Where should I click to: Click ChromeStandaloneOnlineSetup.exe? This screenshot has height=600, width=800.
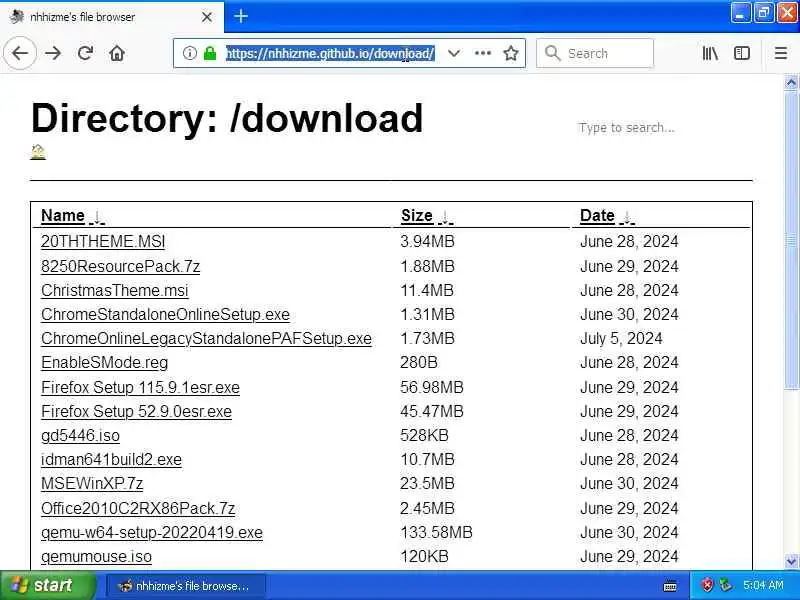pyautogui.click(x=165, y=314)
